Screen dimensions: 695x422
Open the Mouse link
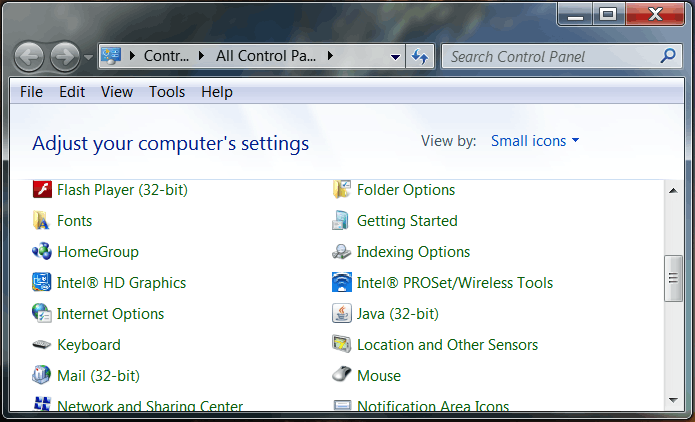point(379,376)
